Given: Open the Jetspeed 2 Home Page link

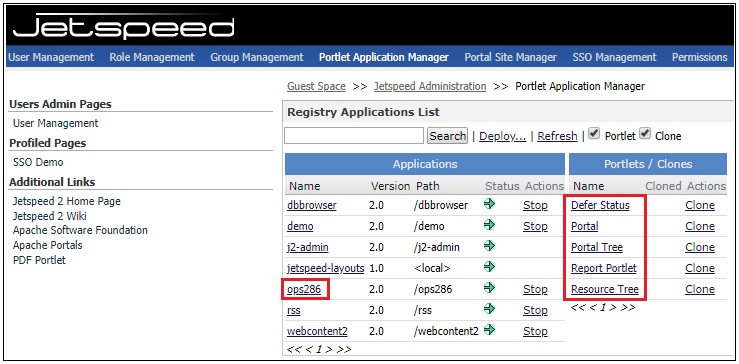Looking at the screenshot, I should click(x=66, y=201).
